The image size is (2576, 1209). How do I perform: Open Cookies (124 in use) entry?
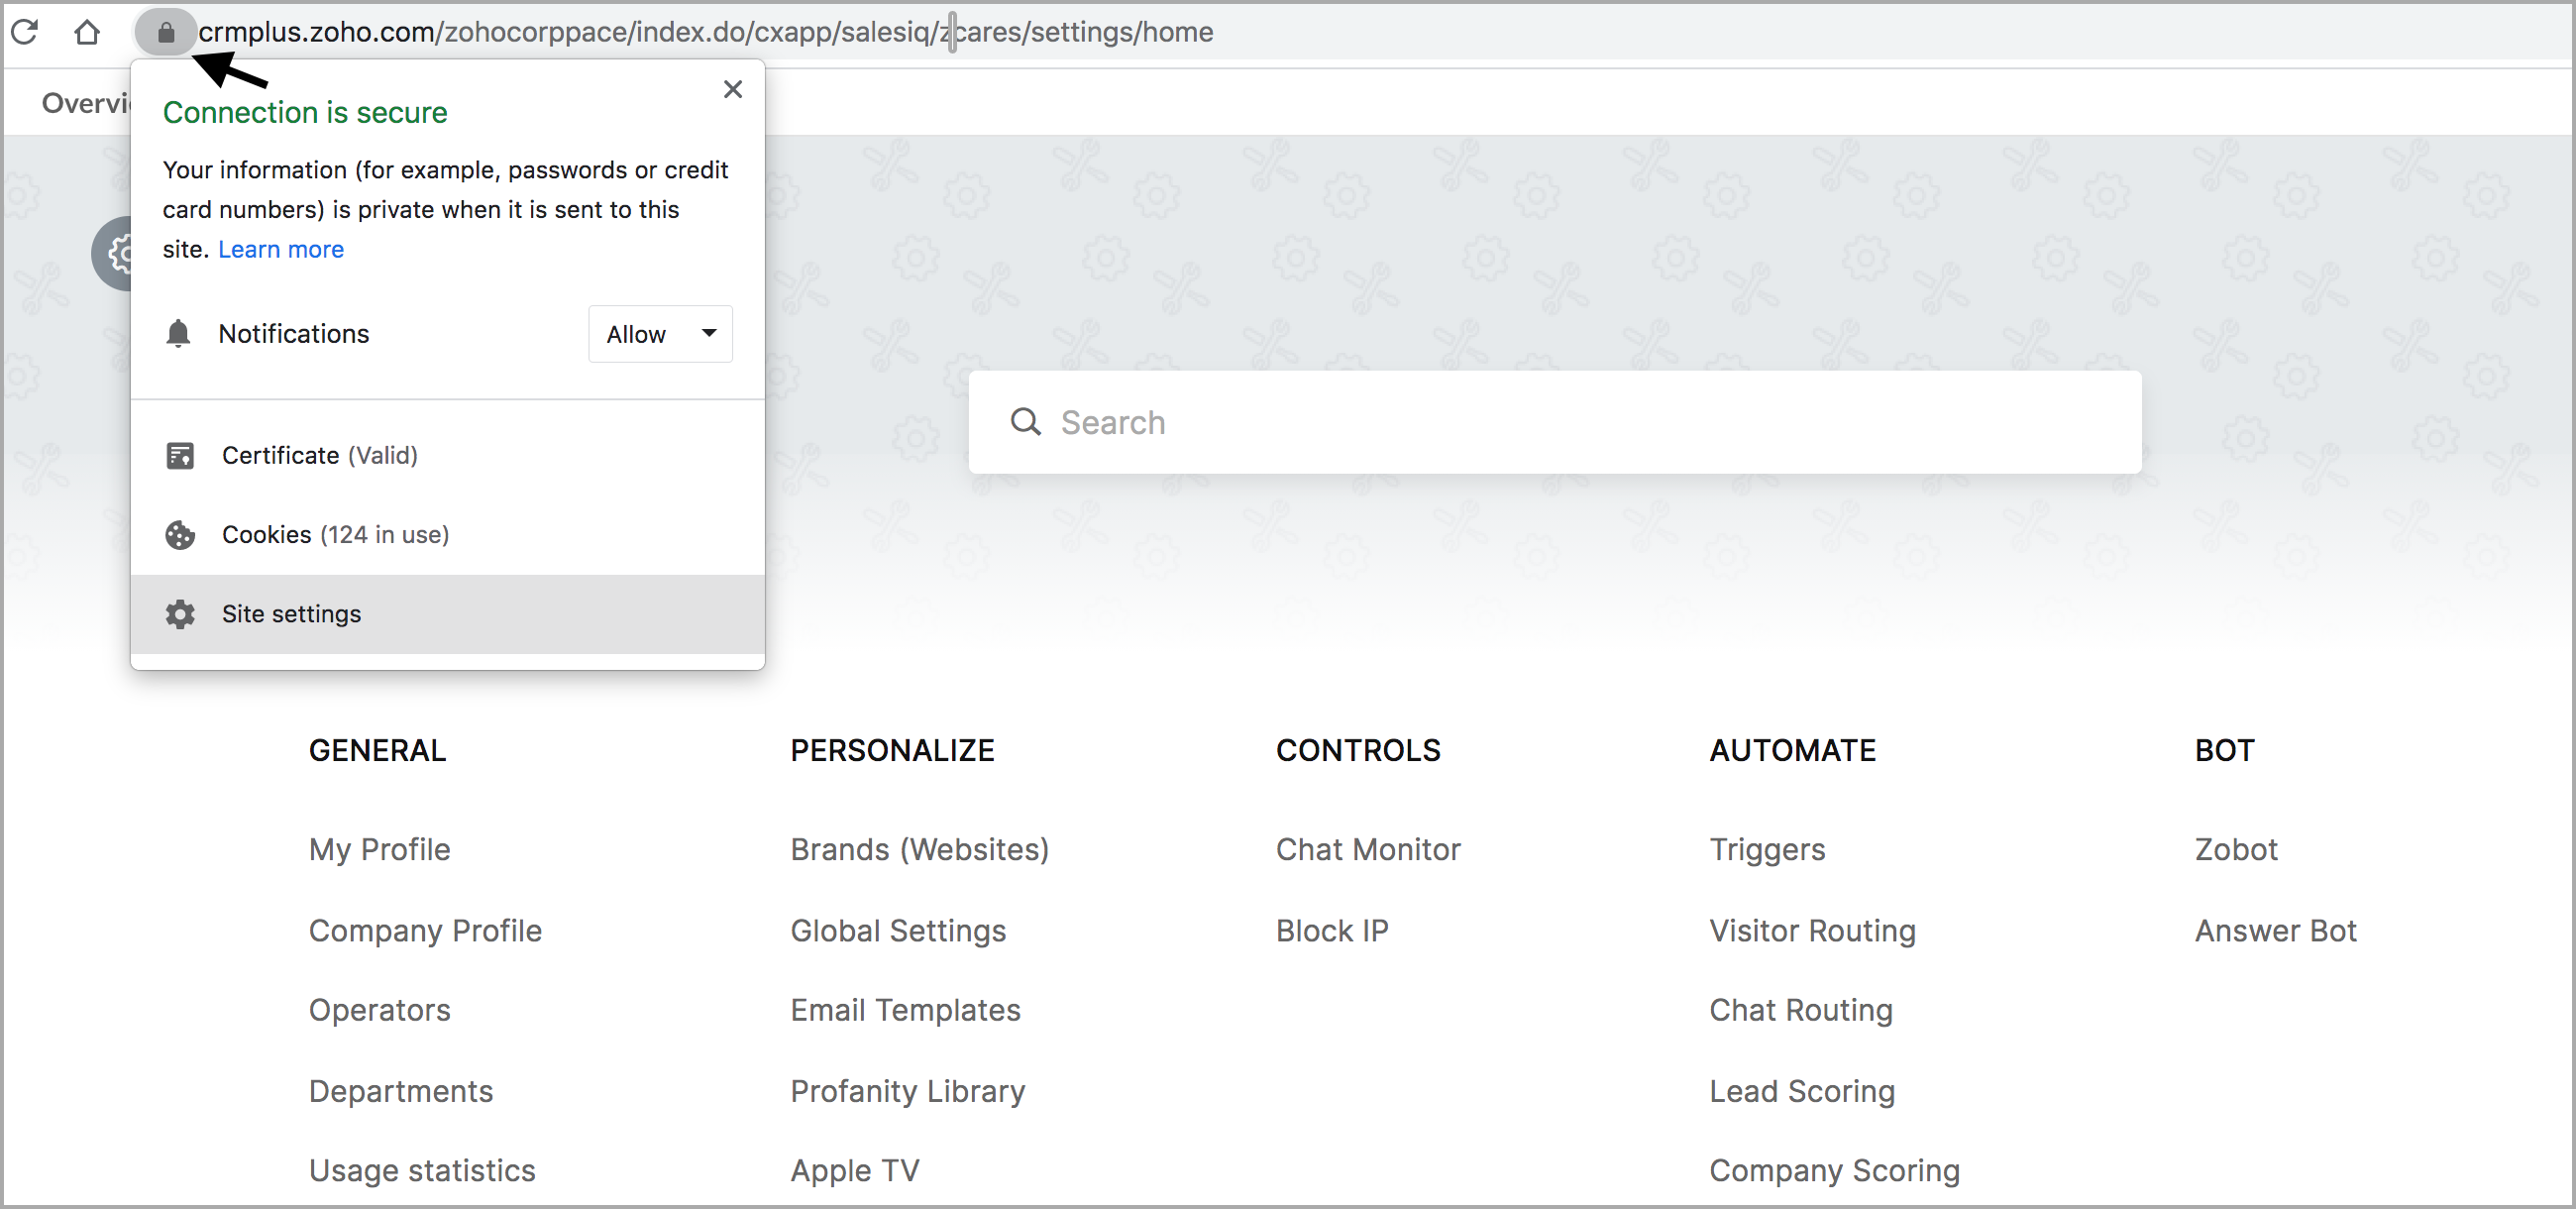coord(335,535)
